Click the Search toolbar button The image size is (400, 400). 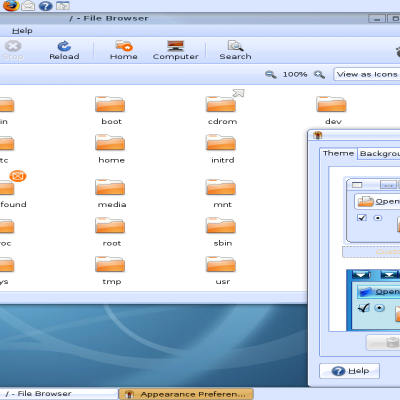tap(235, 50)
